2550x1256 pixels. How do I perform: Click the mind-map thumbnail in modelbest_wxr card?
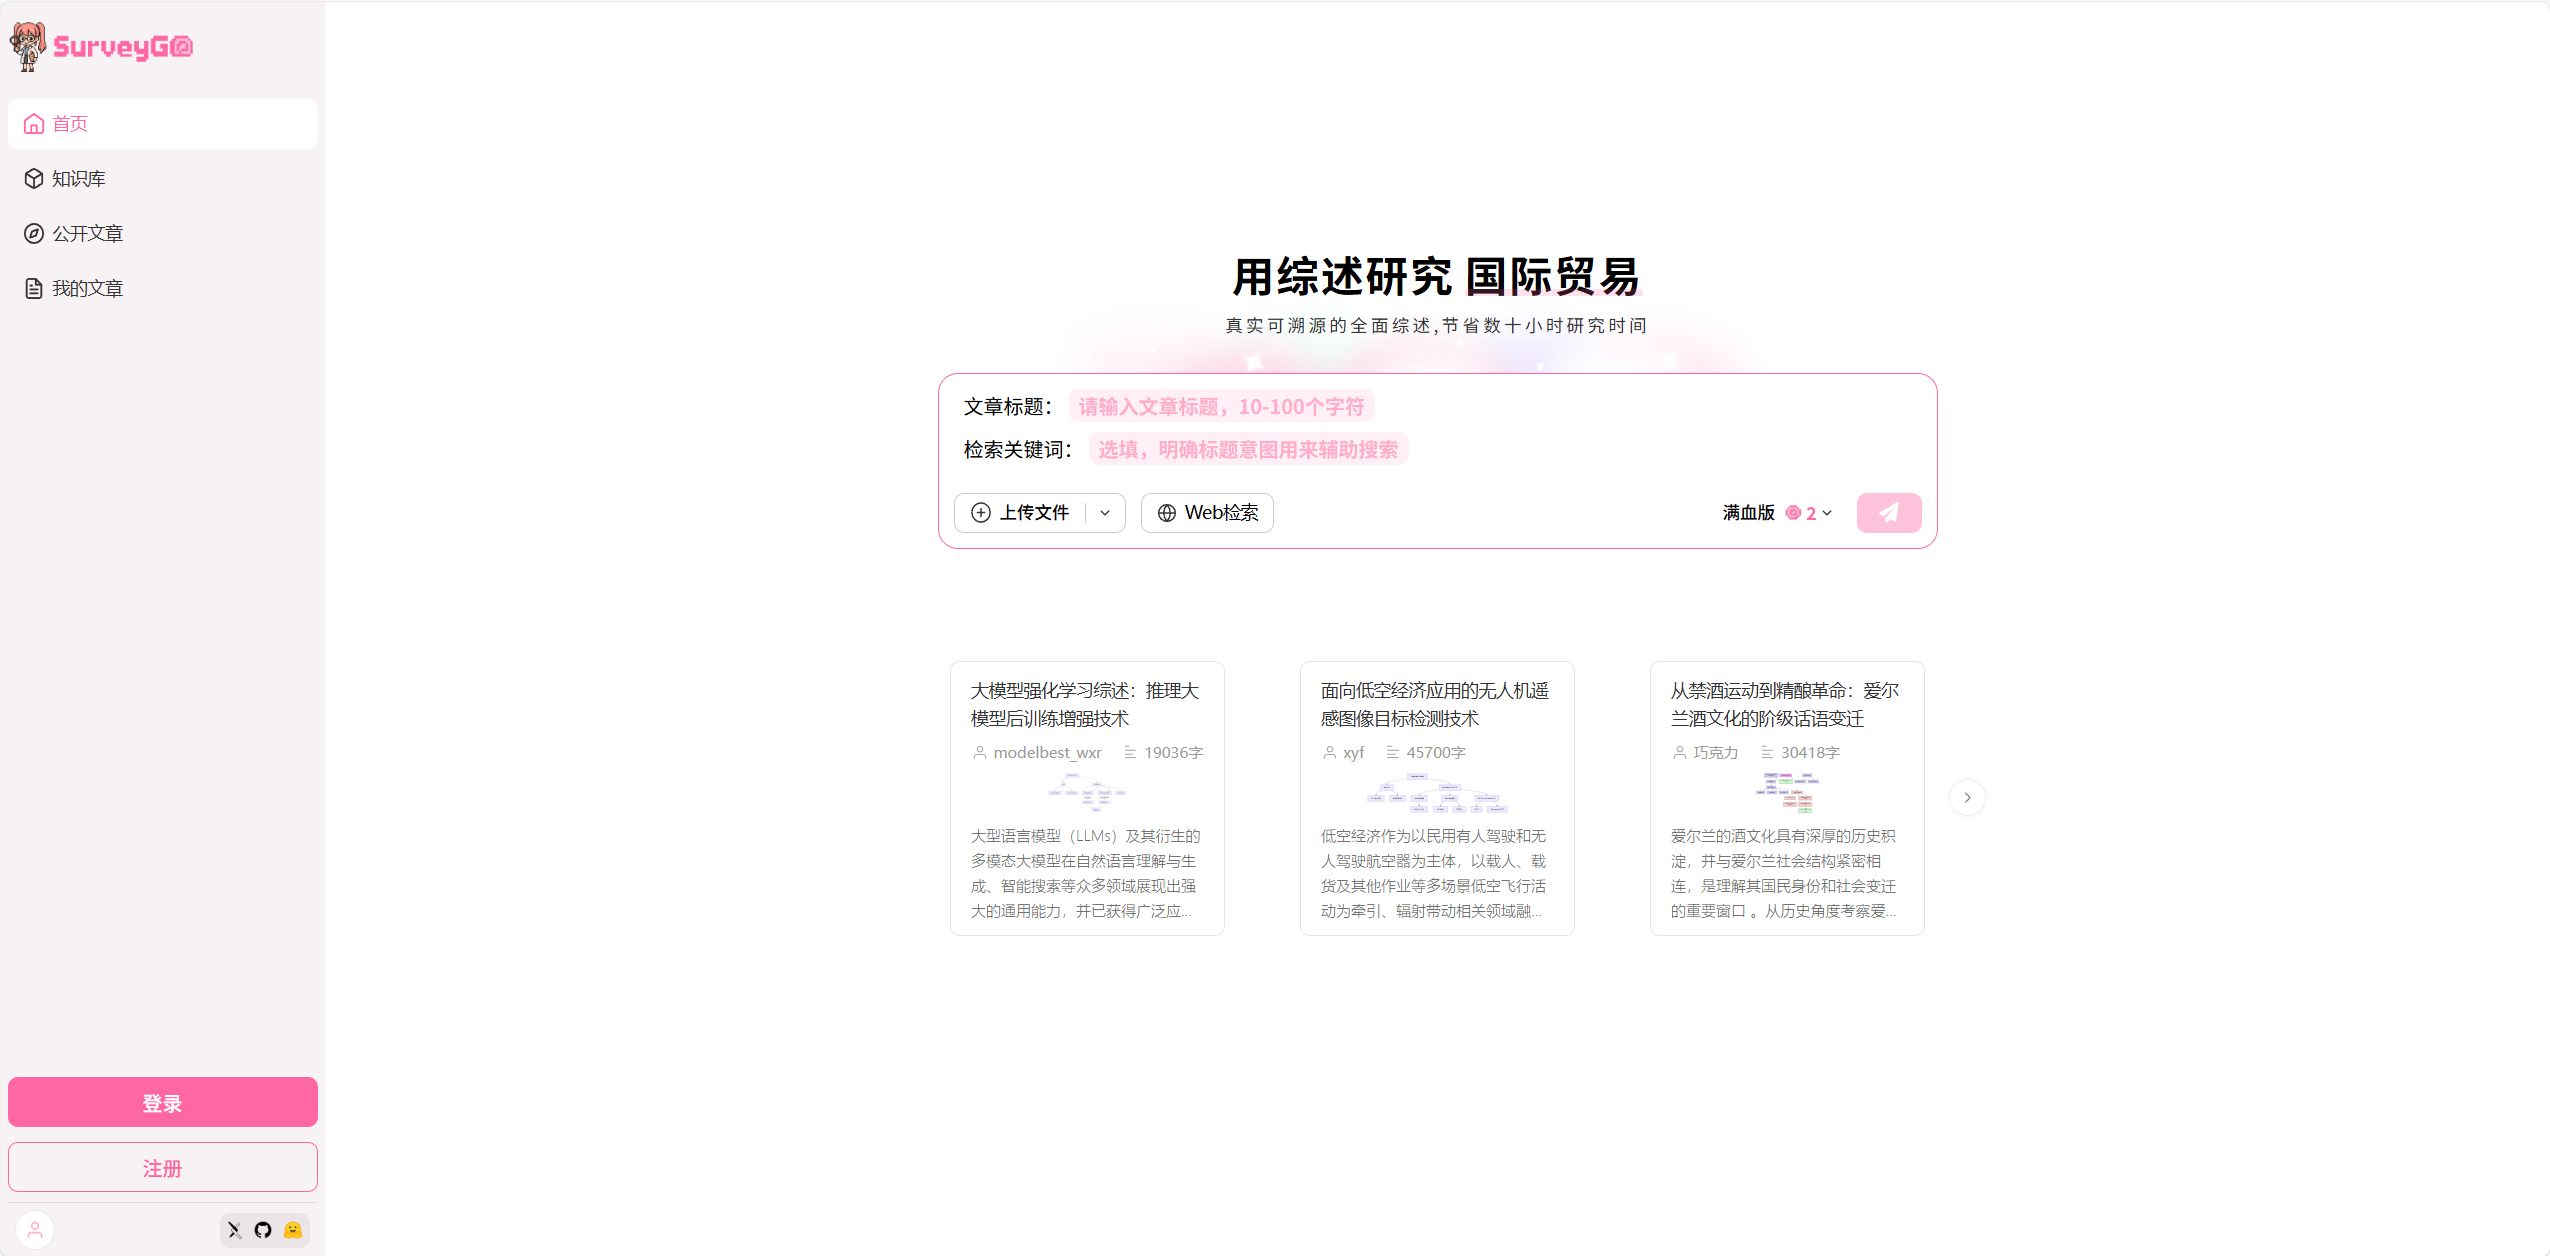(1086, 791)
